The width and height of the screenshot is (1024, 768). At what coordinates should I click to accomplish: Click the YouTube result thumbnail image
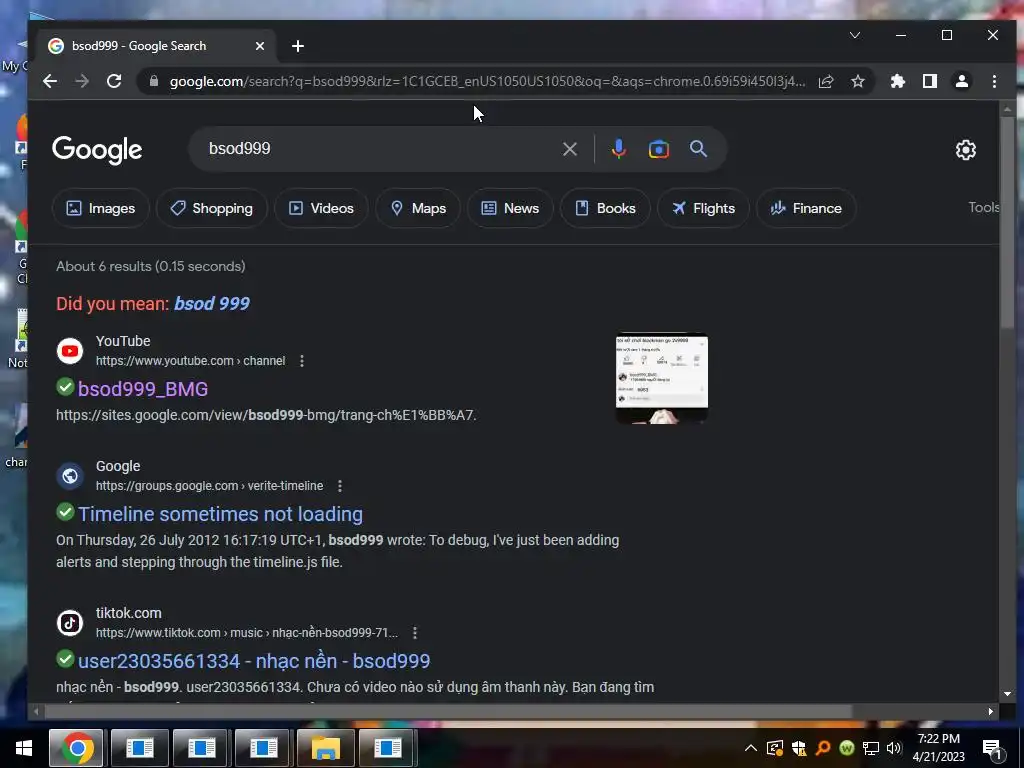662,378
